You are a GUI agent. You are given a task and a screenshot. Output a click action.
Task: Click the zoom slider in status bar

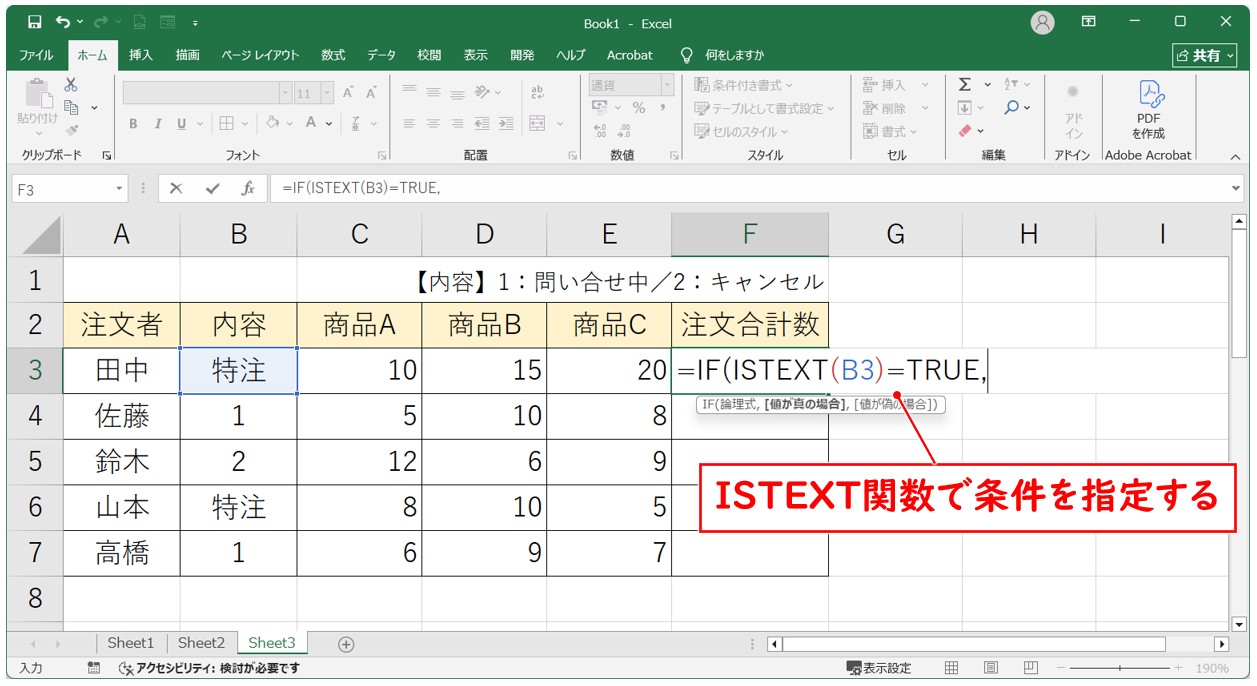[x=1119, y=667]
